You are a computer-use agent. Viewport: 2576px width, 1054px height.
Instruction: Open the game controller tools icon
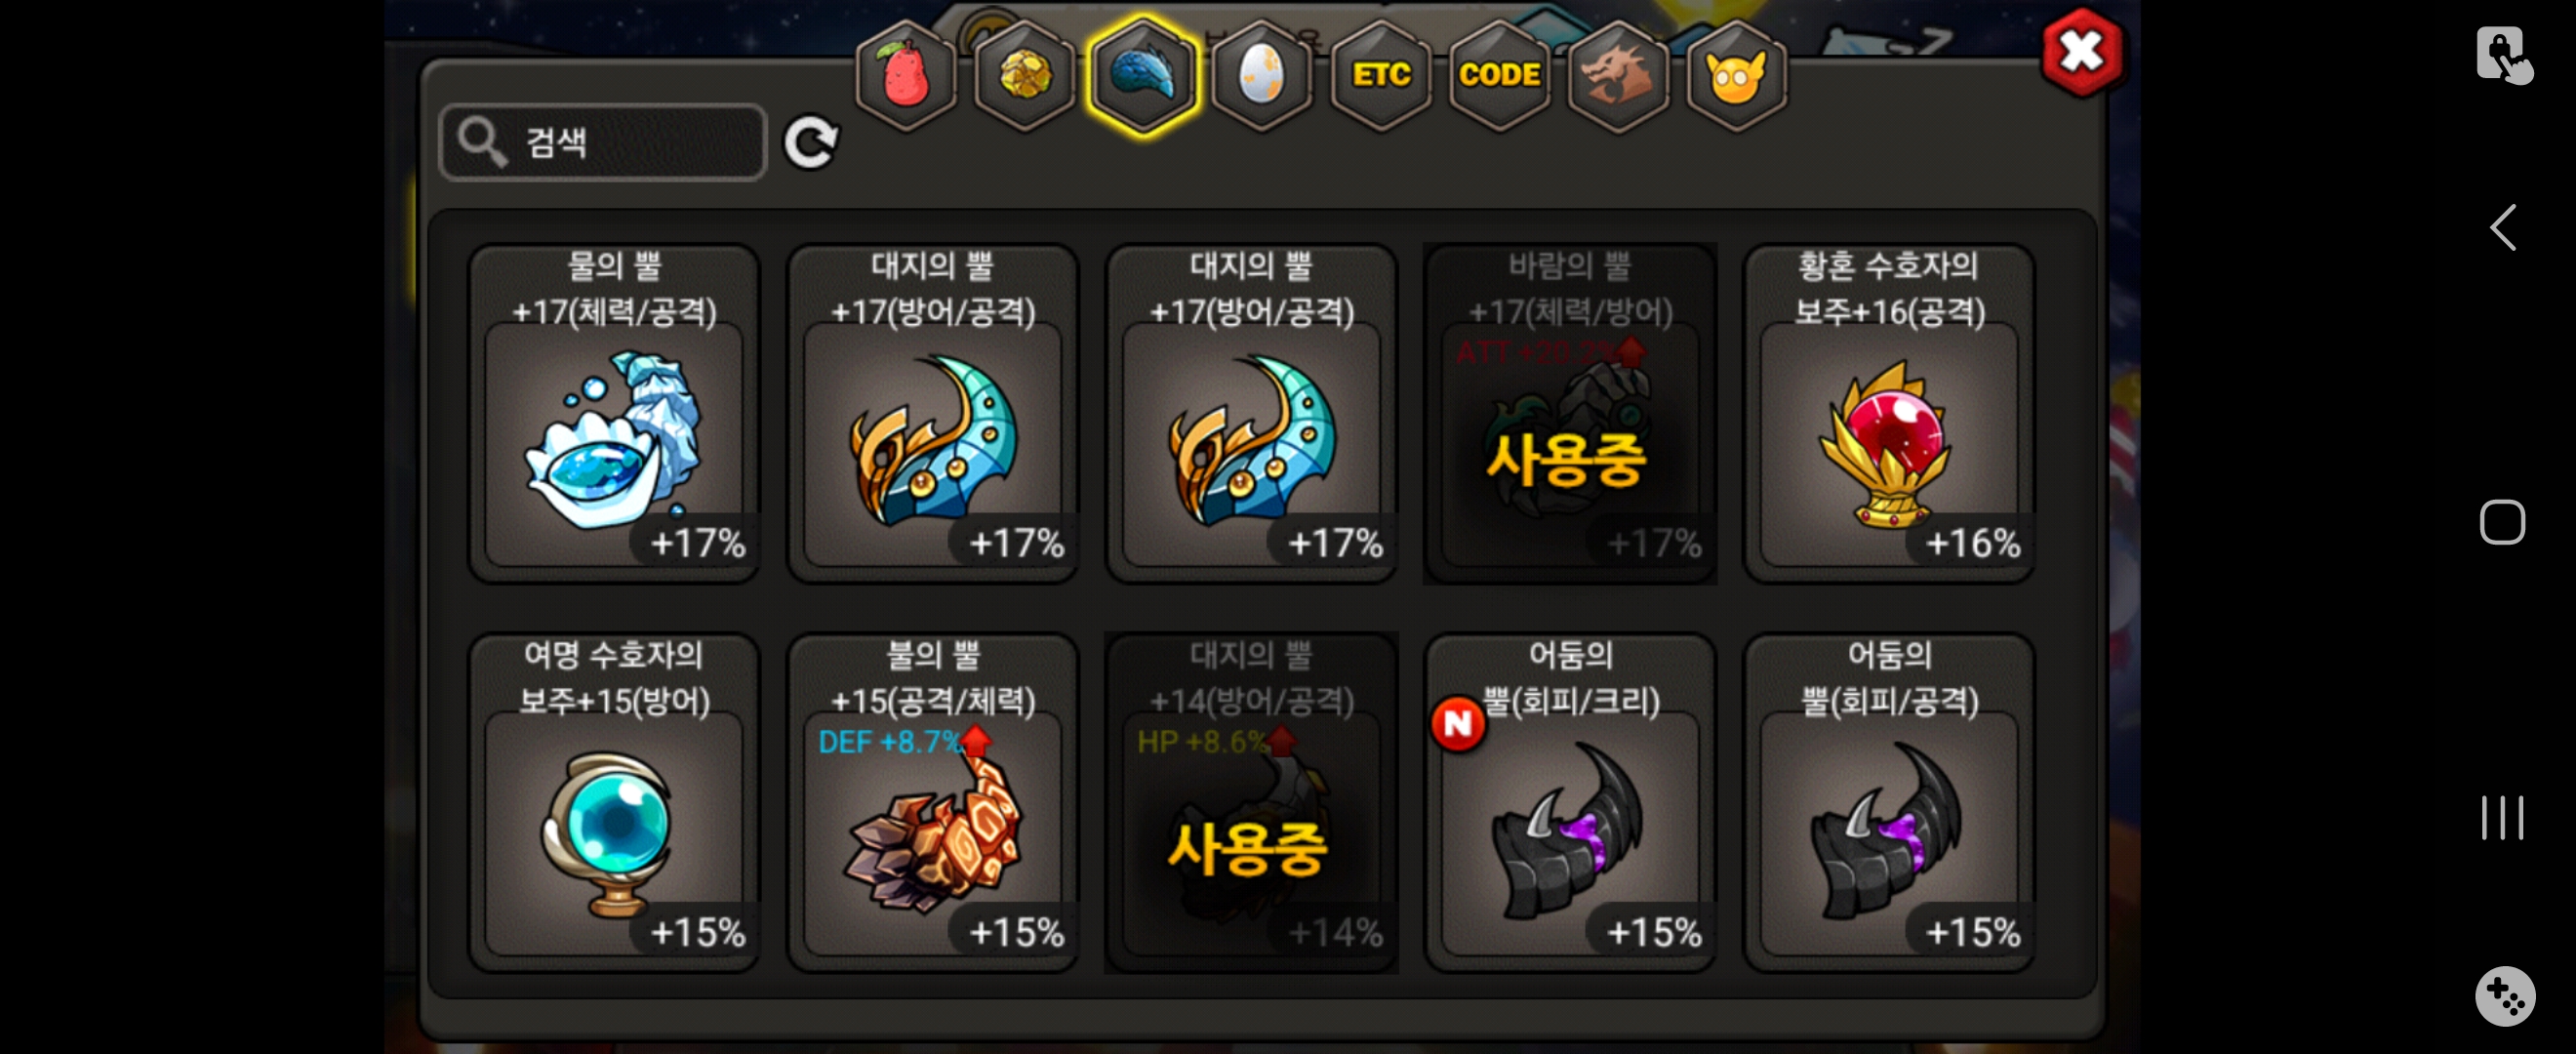(2504, 996)
